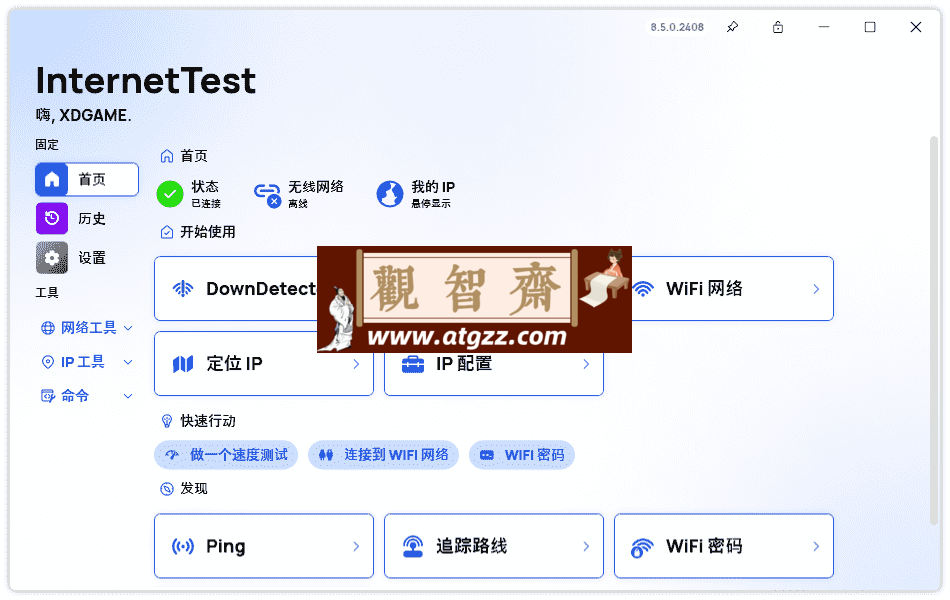
Task: Click the lock icon in title bar
Action: (778, 27)
